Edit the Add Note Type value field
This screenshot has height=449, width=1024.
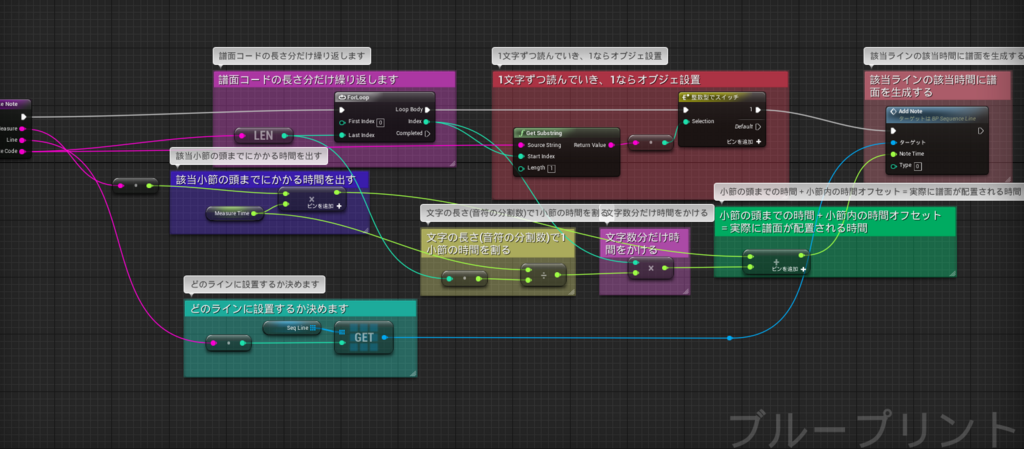tap(918, 166)
